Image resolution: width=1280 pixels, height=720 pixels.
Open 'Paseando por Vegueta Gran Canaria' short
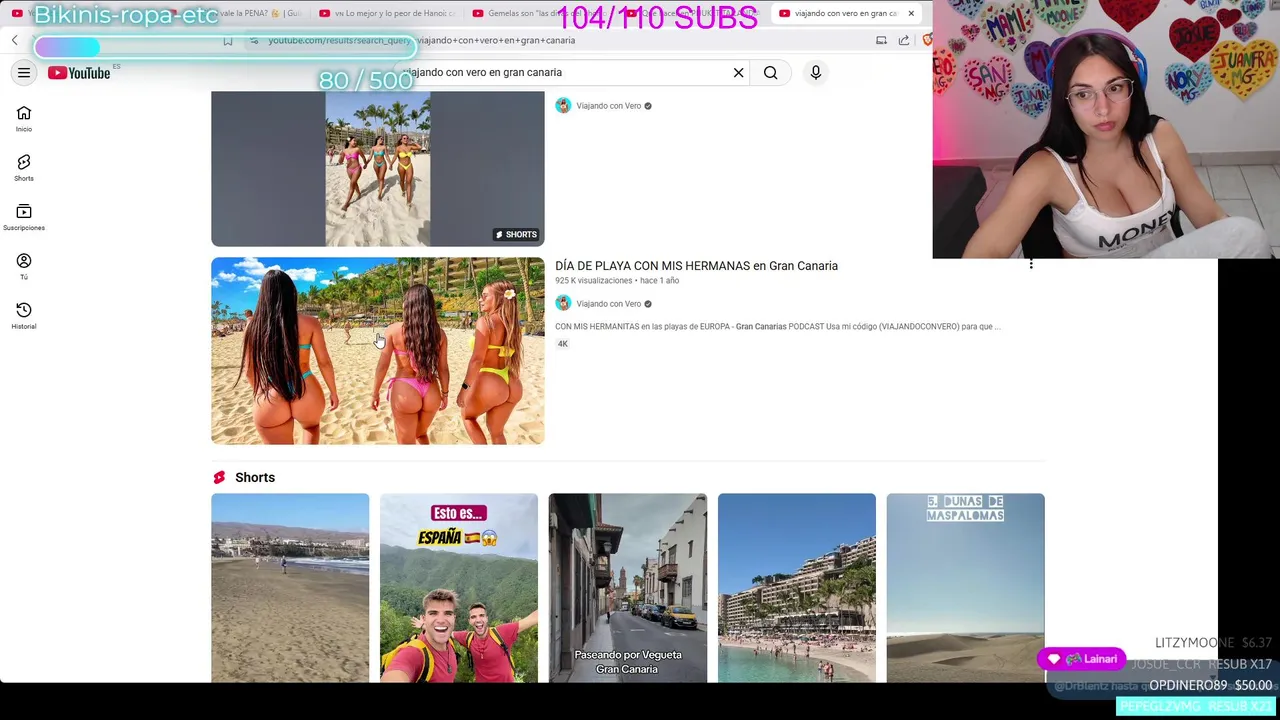point(628,588)
